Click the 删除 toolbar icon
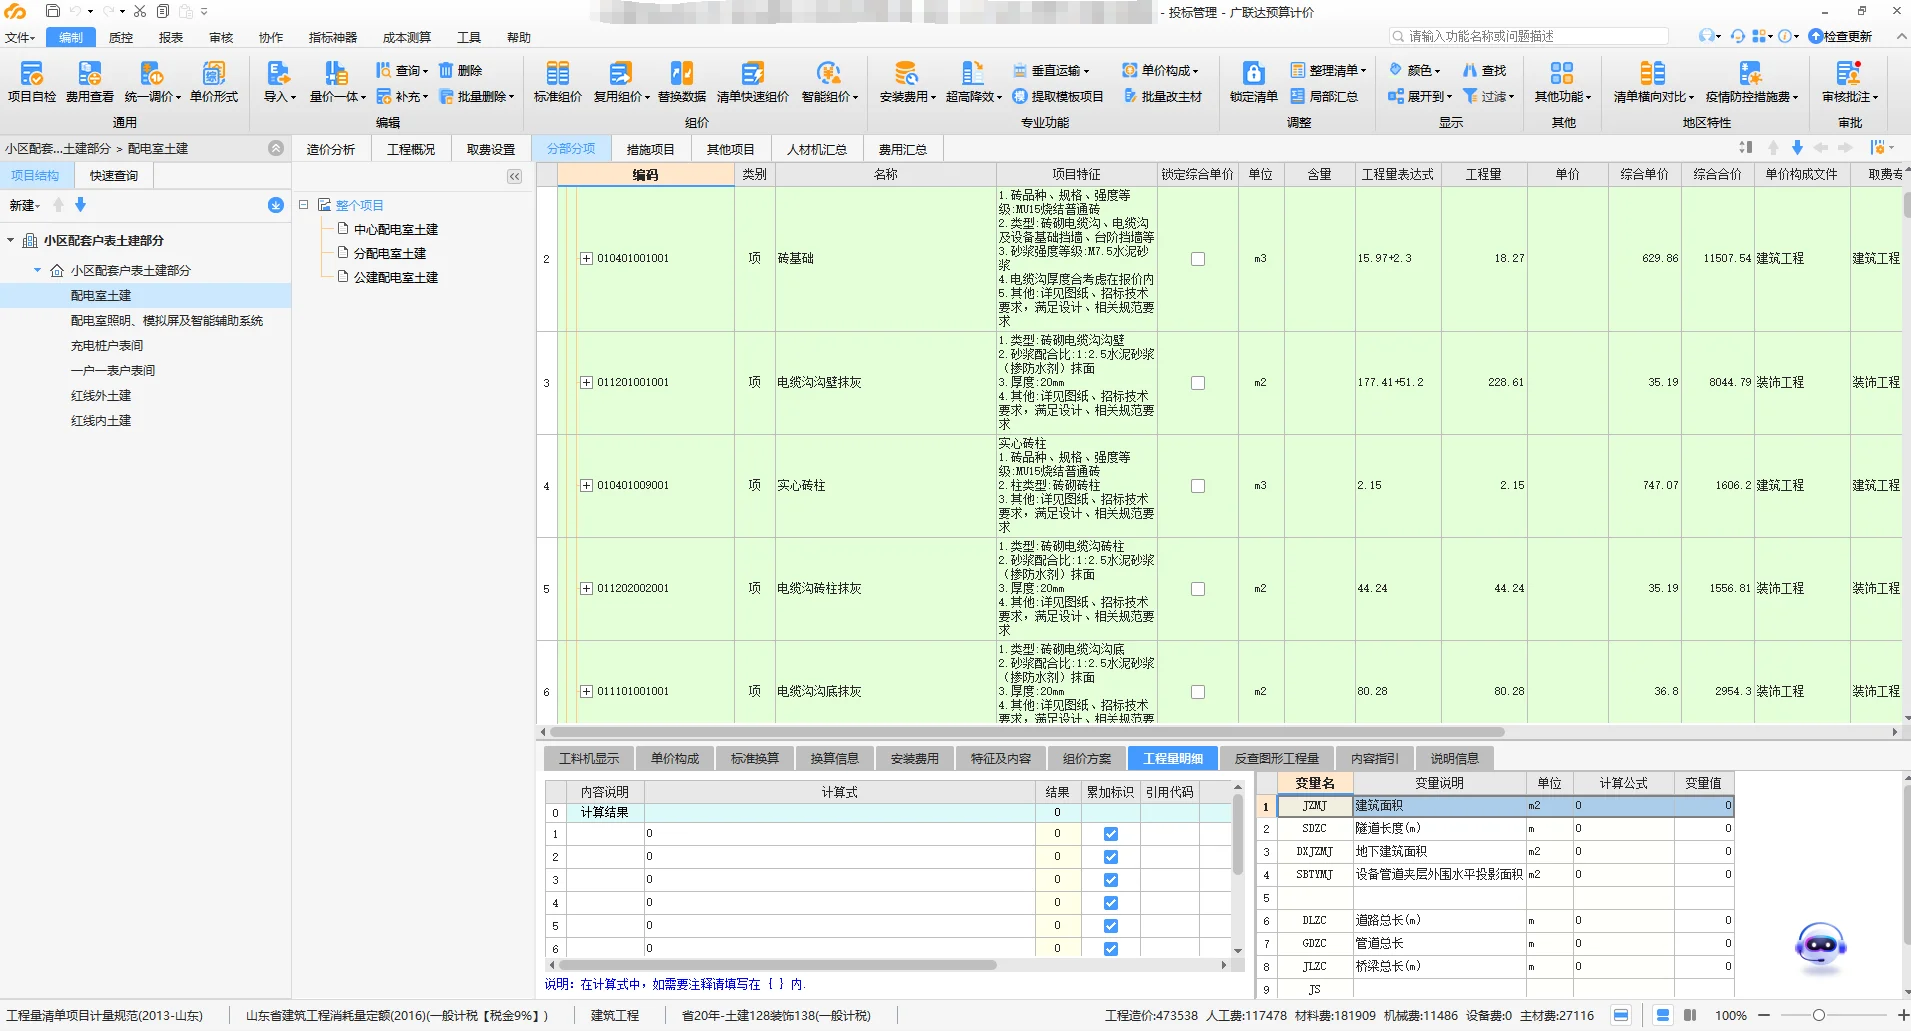This screenshot has width=1911, height=1031. 461,70
